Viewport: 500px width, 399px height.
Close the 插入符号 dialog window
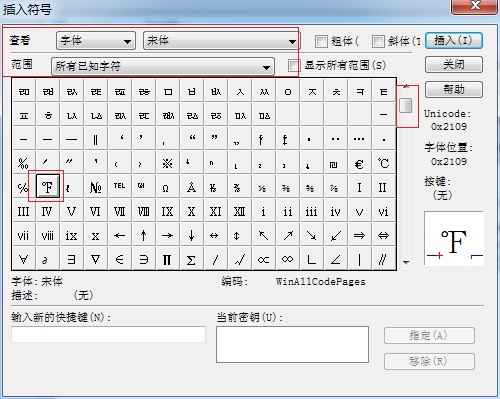(474, 6)
